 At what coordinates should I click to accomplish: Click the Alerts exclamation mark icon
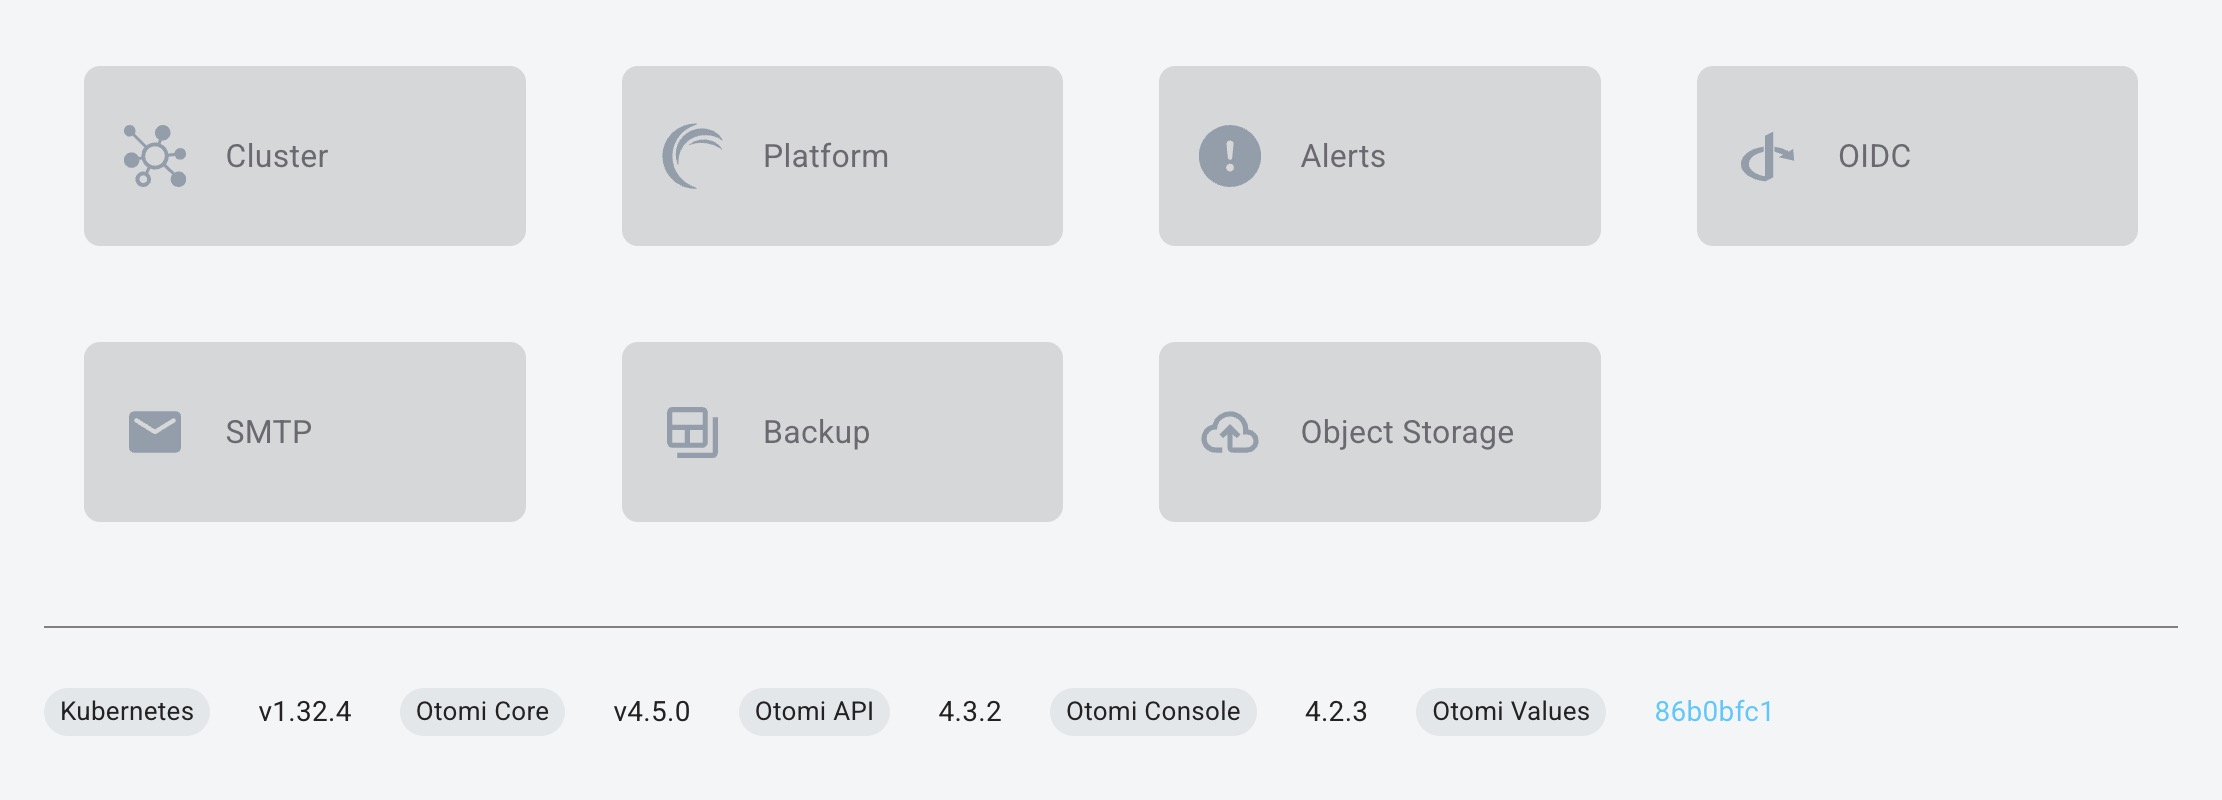click(1229, 156)
